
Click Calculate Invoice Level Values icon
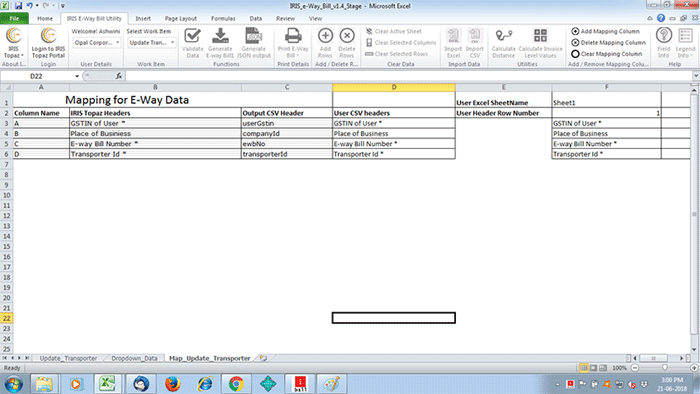pyautogui.click(x=540, y=43)
